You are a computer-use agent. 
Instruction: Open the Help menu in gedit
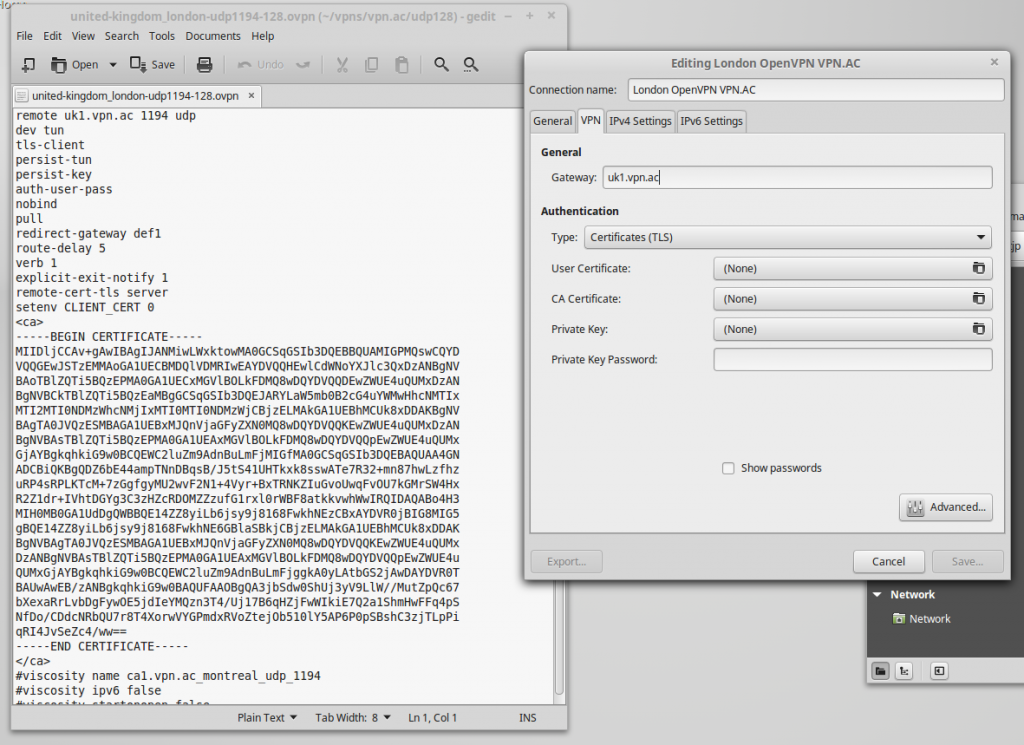tap(263, 36)
